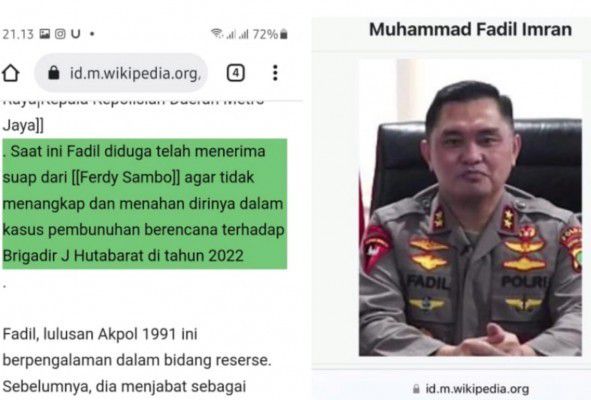
Task: Tap the Wi-Fi signal status icon
Action: (x=217, y=34)
